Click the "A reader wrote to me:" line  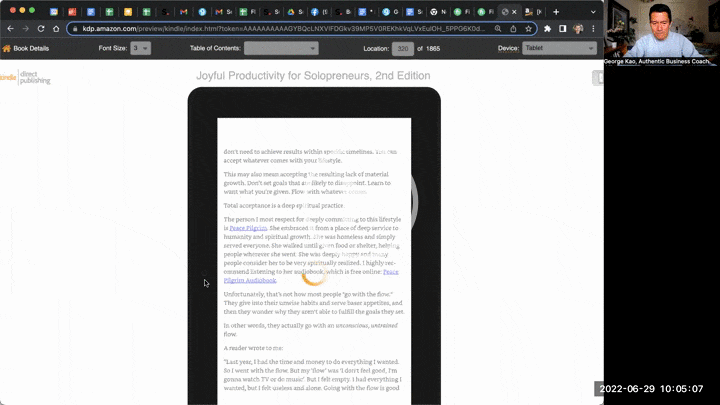[x=253, y=348]
